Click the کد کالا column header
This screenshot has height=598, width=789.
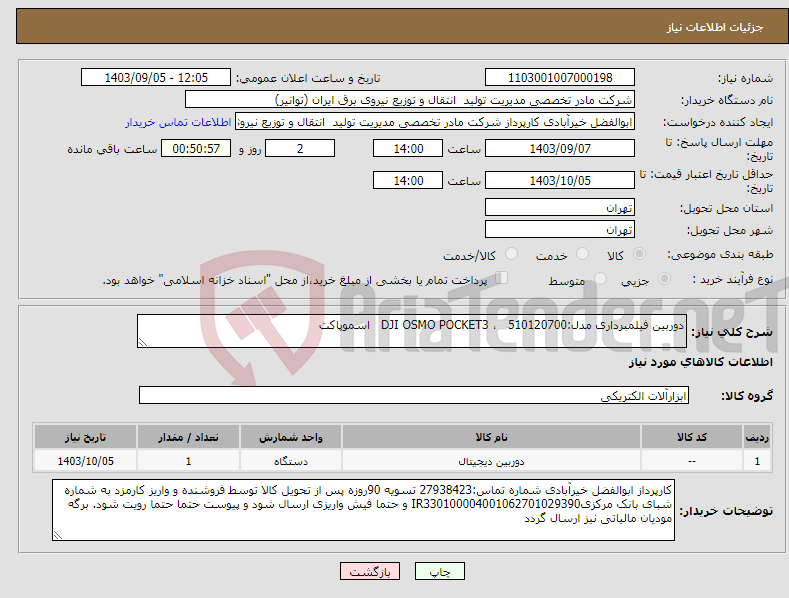click(x=692, y=437)
